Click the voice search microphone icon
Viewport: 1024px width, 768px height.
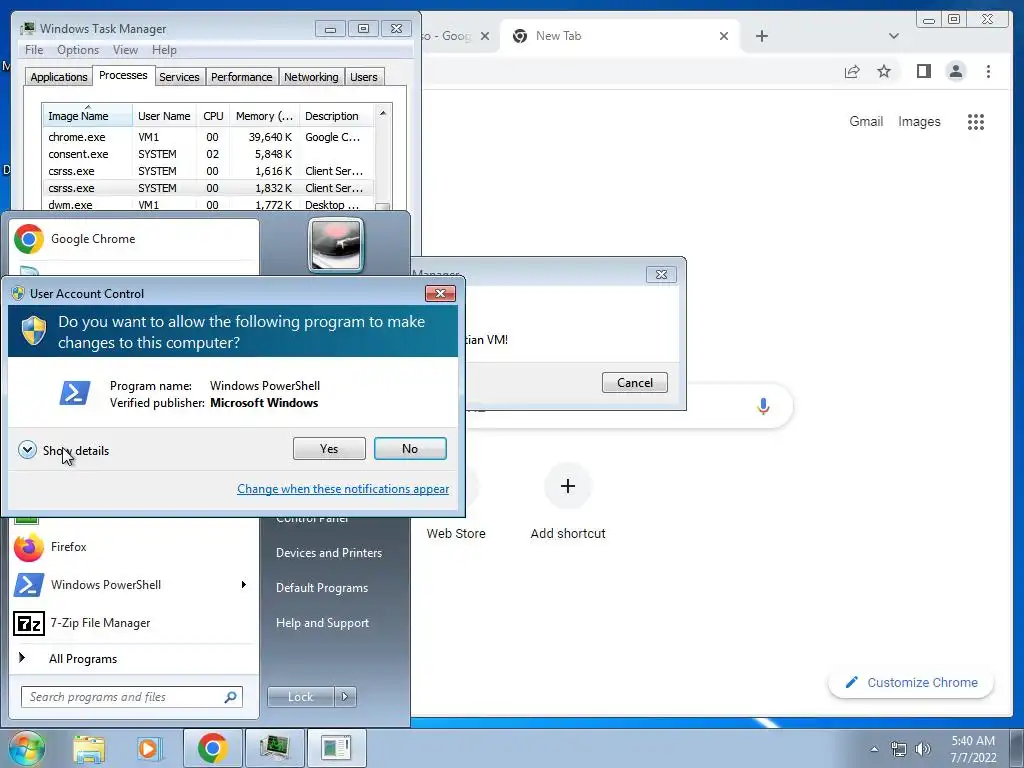coord(763,406)
